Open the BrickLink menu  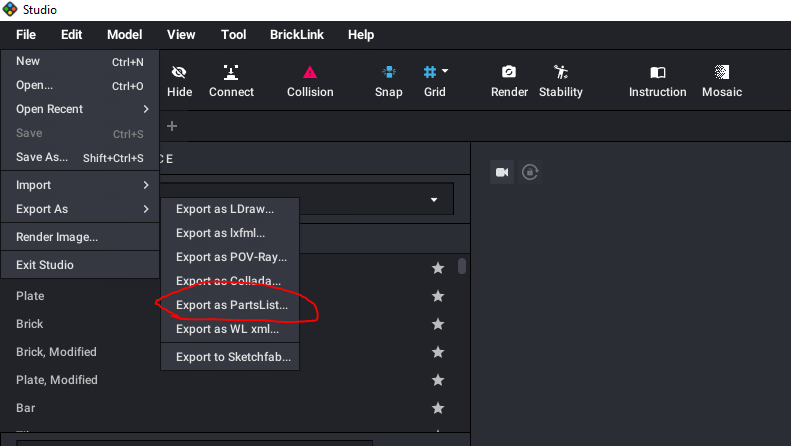[x=297, y=35]
